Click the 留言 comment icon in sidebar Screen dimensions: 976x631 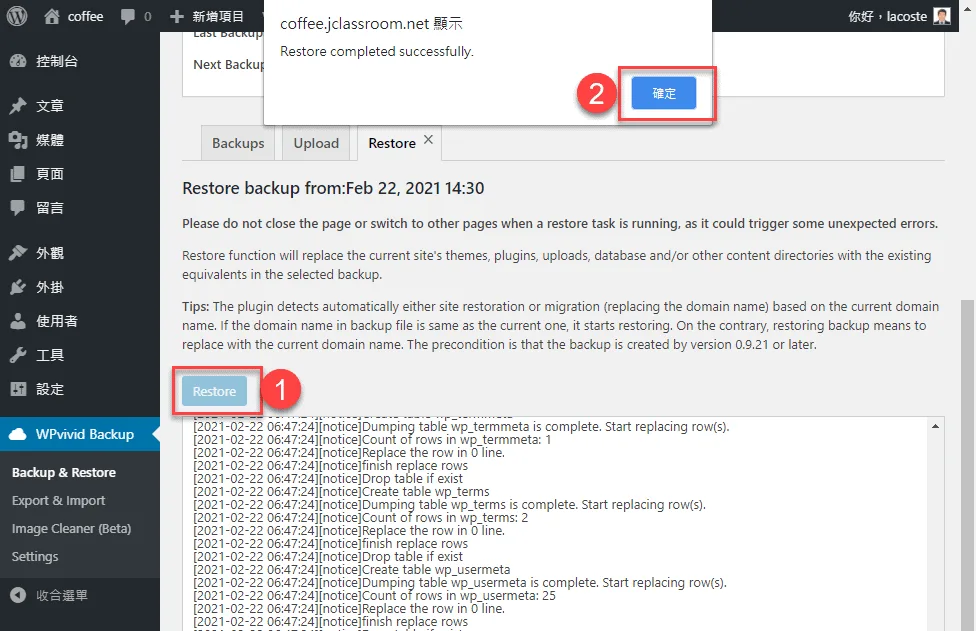(18, 208)
